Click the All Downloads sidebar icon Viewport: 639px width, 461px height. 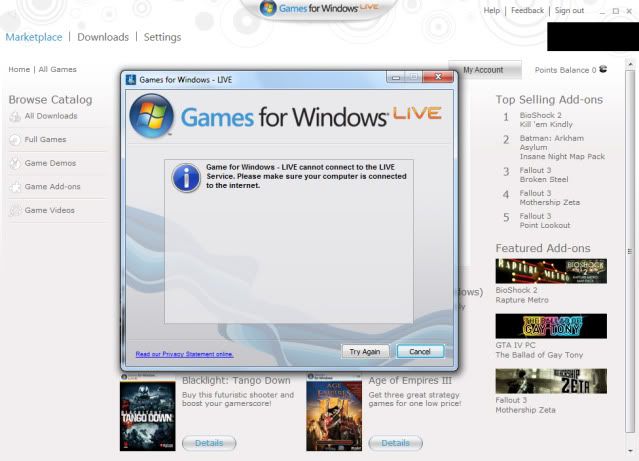tap(15, 116)
